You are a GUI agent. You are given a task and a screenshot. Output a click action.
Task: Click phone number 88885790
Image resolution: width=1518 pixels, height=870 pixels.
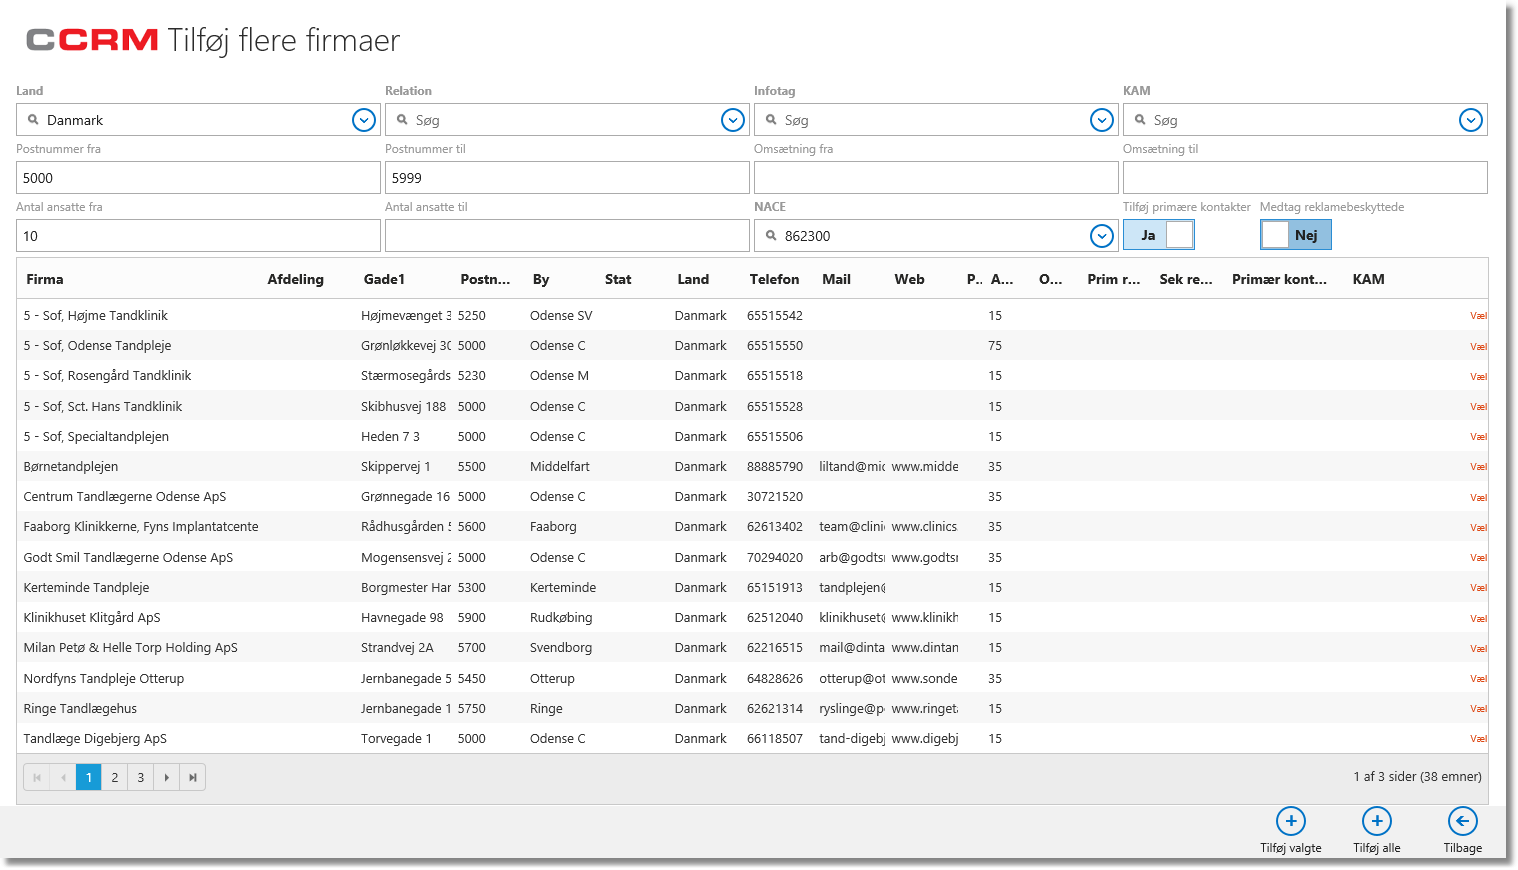[x=775, y=467]
